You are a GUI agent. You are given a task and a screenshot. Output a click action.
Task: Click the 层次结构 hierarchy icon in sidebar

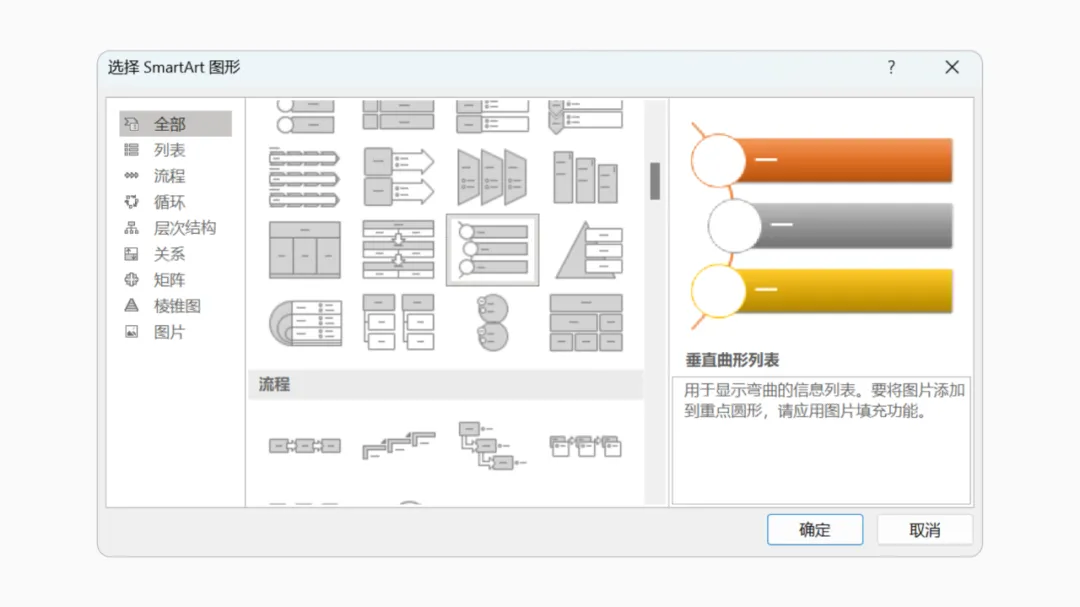131,227
